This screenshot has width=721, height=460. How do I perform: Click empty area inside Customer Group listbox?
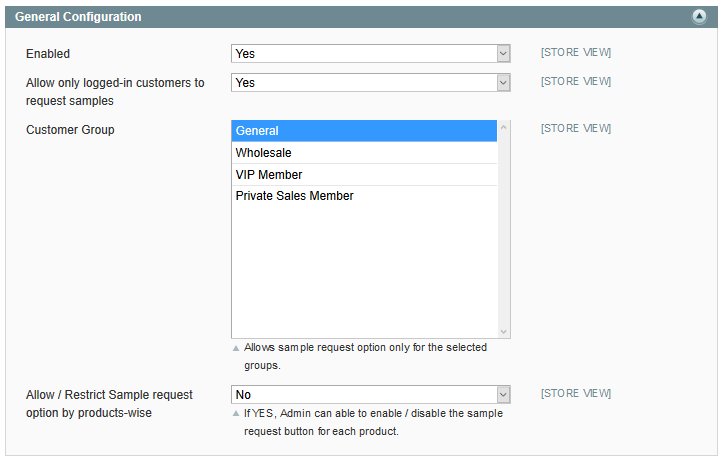(364, 271)
